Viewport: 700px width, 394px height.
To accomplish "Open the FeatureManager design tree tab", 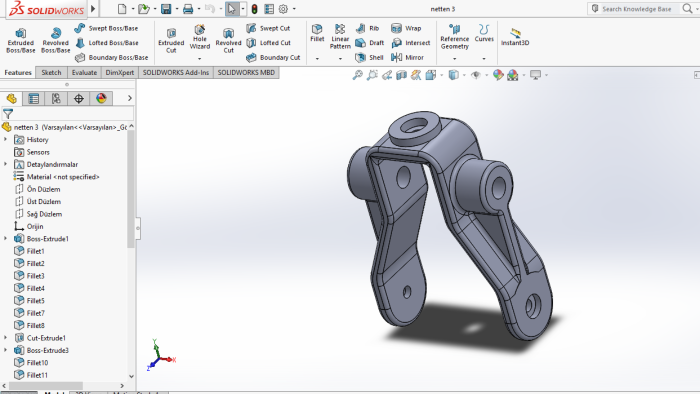I will 12,98.
